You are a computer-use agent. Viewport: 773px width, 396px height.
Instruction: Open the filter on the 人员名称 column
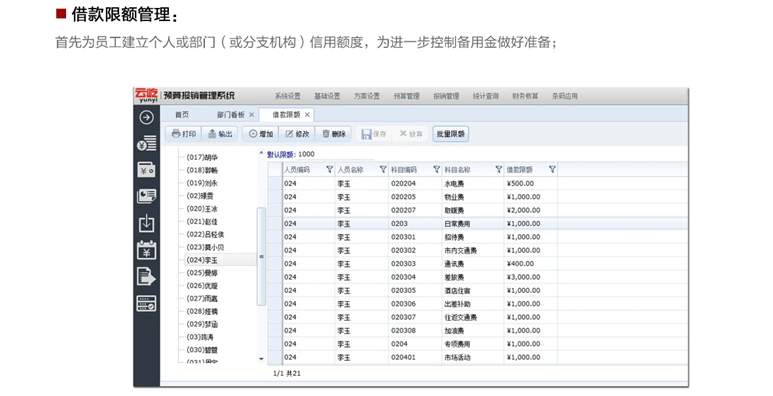tap(383, 170)
